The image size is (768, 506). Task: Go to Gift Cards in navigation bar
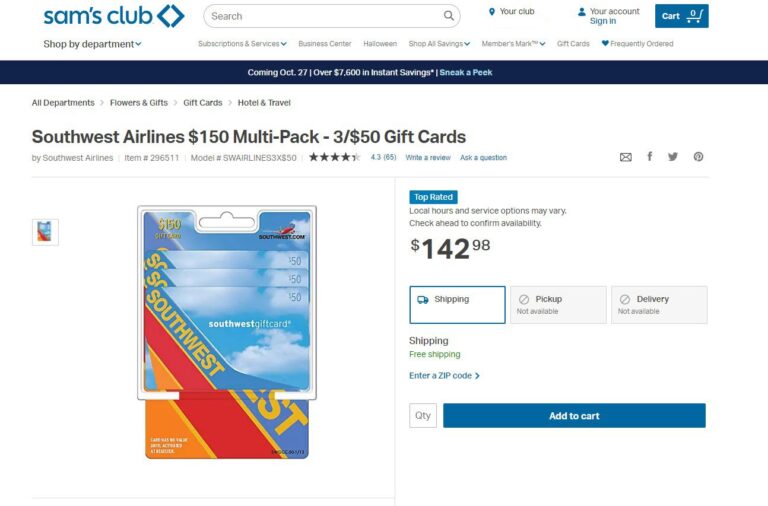pos(573,44)
